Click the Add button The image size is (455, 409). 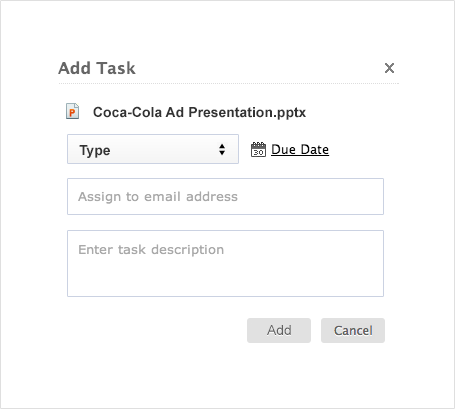pyautogui.click(x=279, y=330)
